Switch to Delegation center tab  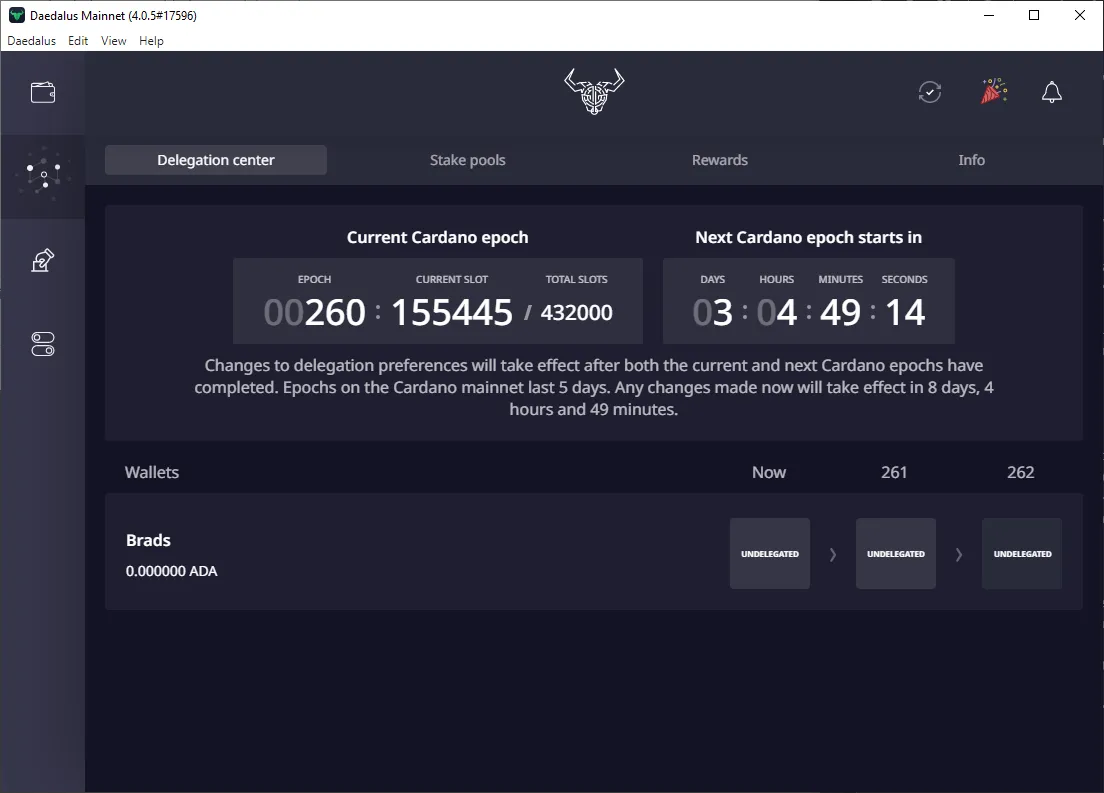pyautogui.click(x=215, y=160)
